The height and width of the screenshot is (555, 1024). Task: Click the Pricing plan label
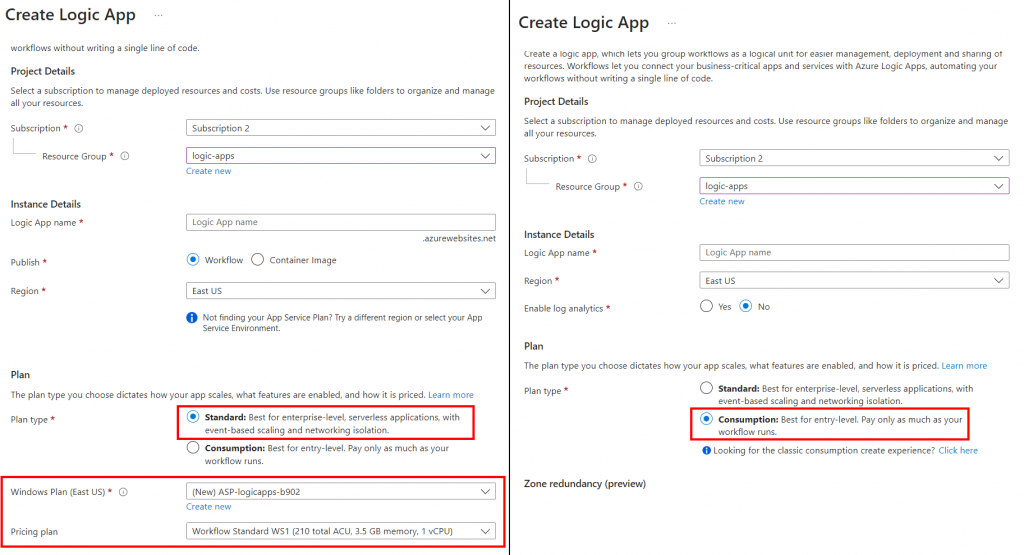(34, 531)
